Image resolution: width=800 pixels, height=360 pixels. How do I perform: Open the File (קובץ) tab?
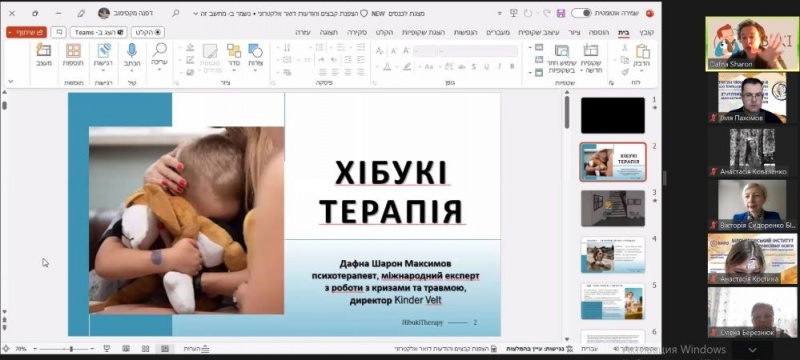coord(647,32)
